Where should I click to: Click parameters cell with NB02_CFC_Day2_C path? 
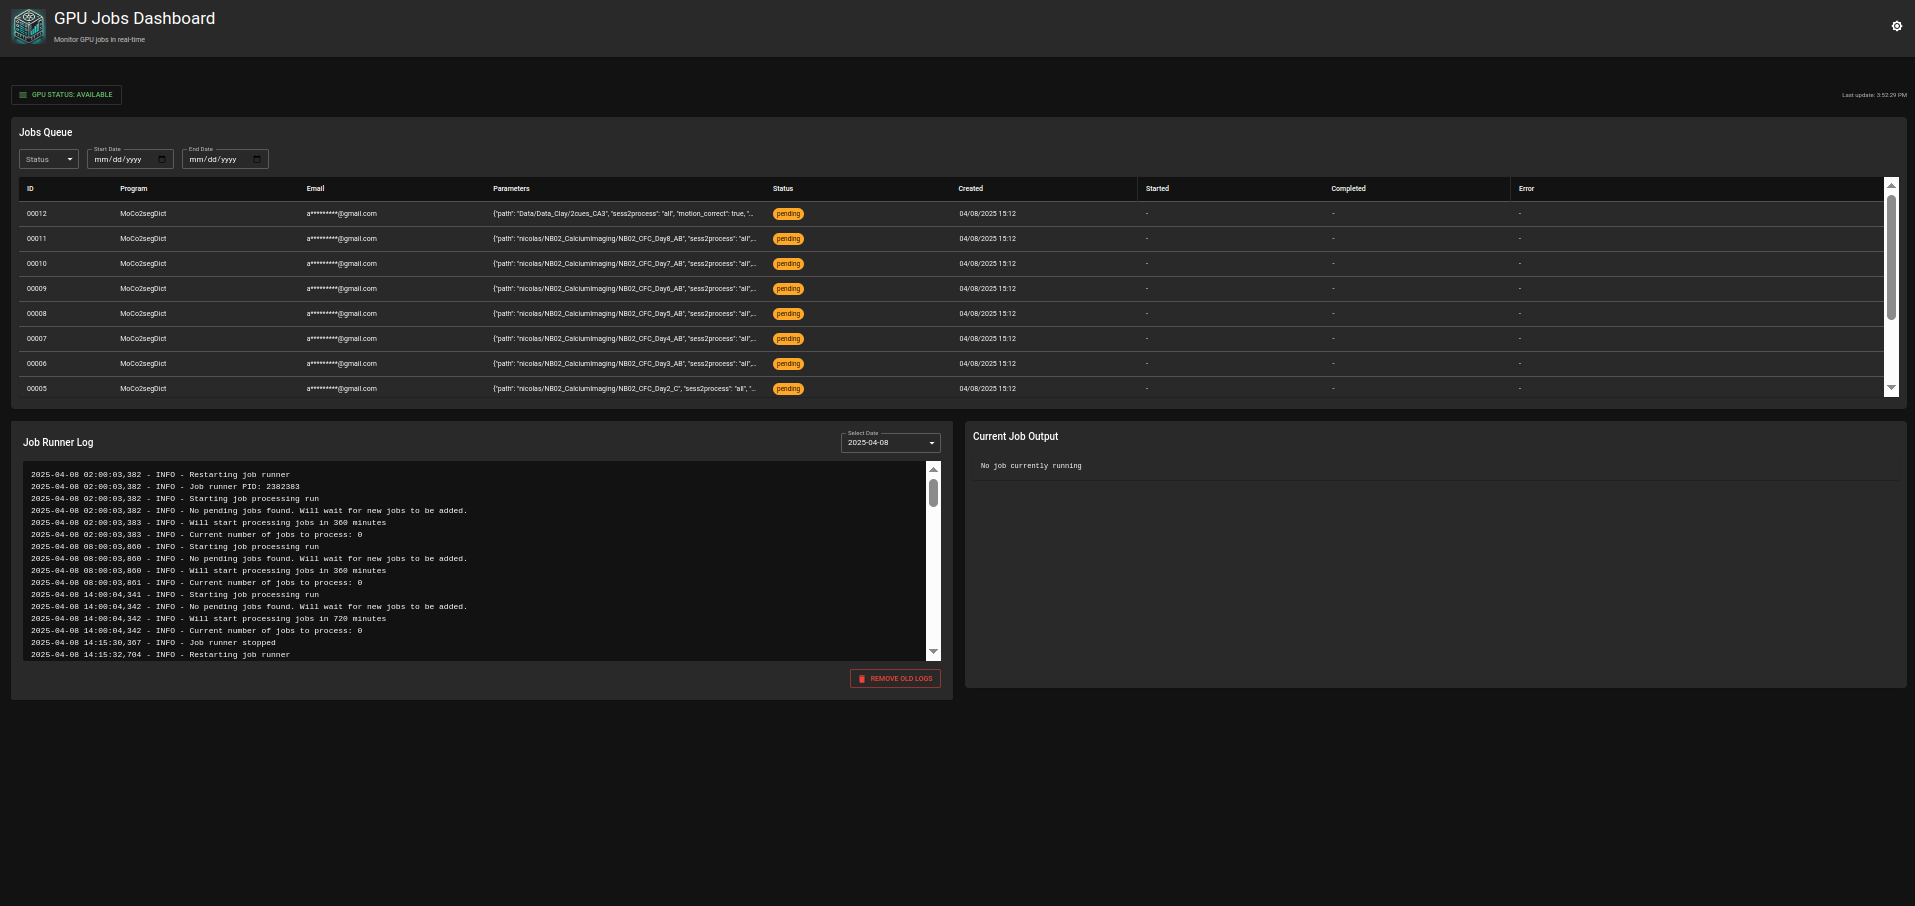(624, 389)
